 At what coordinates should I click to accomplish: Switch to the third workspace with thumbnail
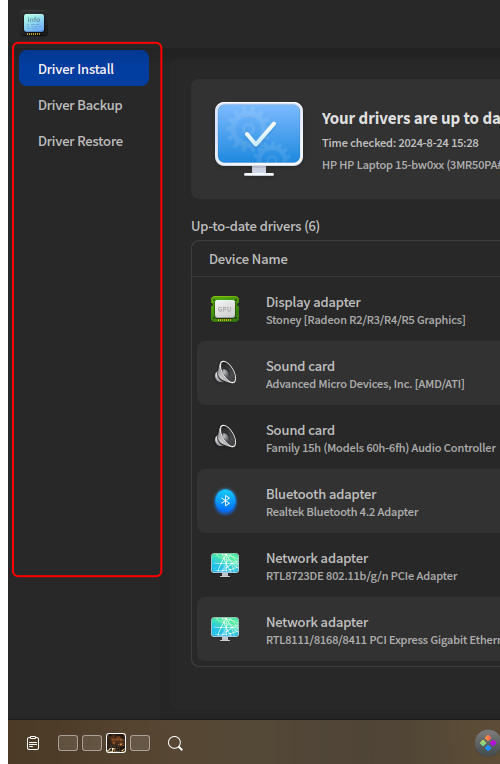116,743
